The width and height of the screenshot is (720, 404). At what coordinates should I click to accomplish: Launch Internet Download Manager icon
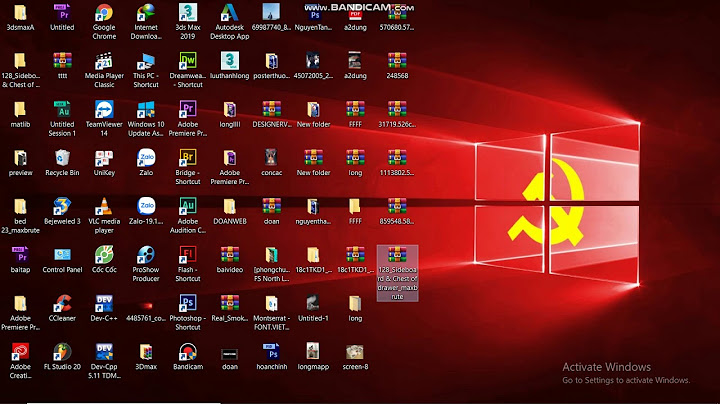point(146,13)
